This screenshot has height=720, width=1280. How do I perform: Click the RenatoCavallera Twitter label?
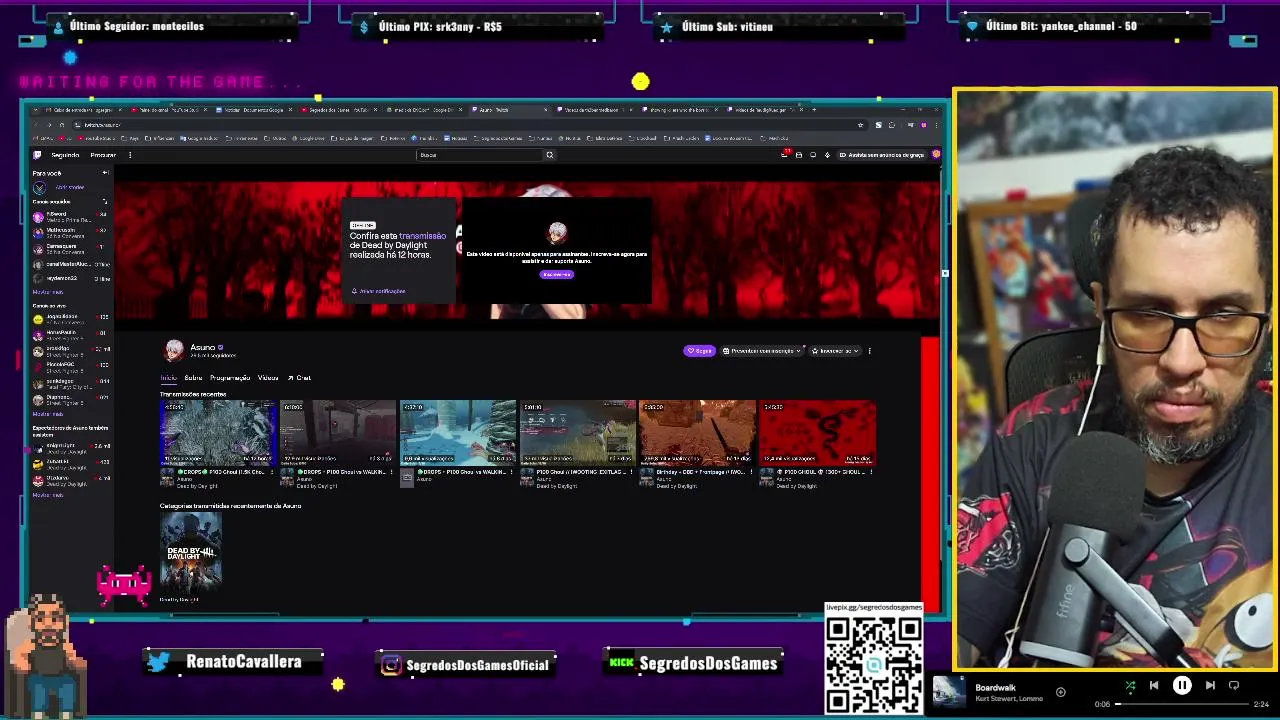click(x=235, y=662)
